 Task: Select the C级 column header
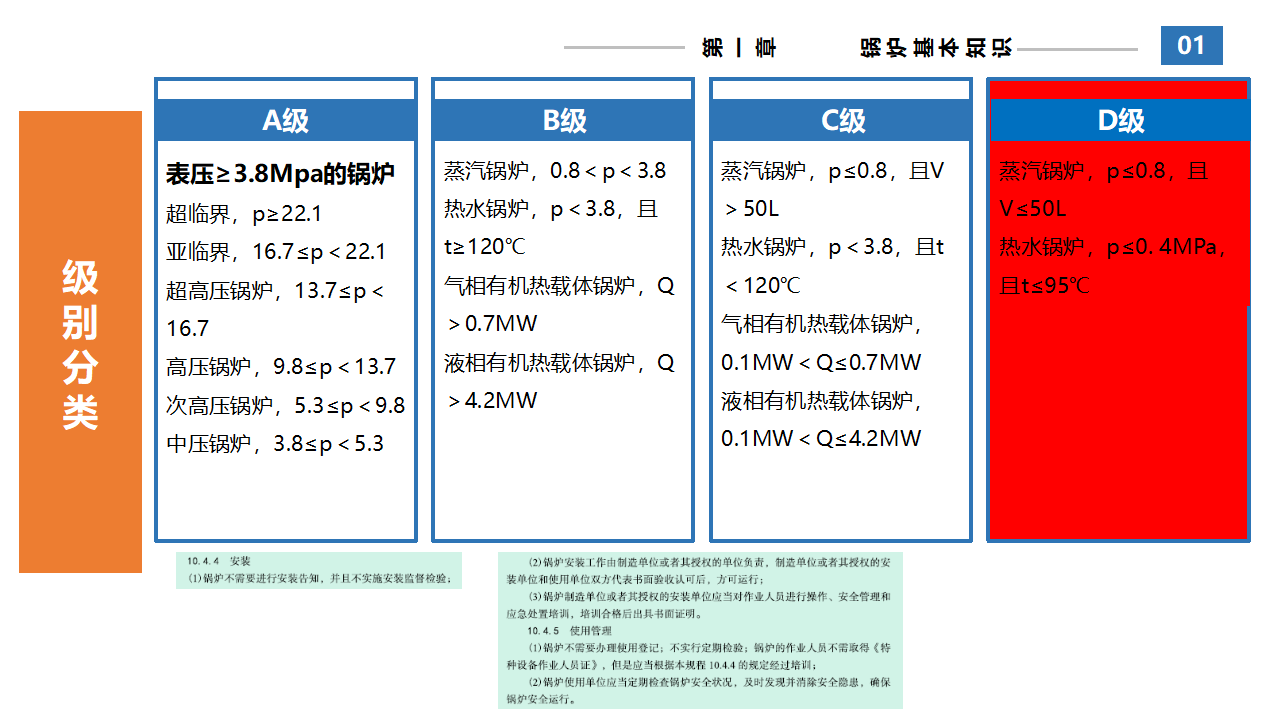841,120
